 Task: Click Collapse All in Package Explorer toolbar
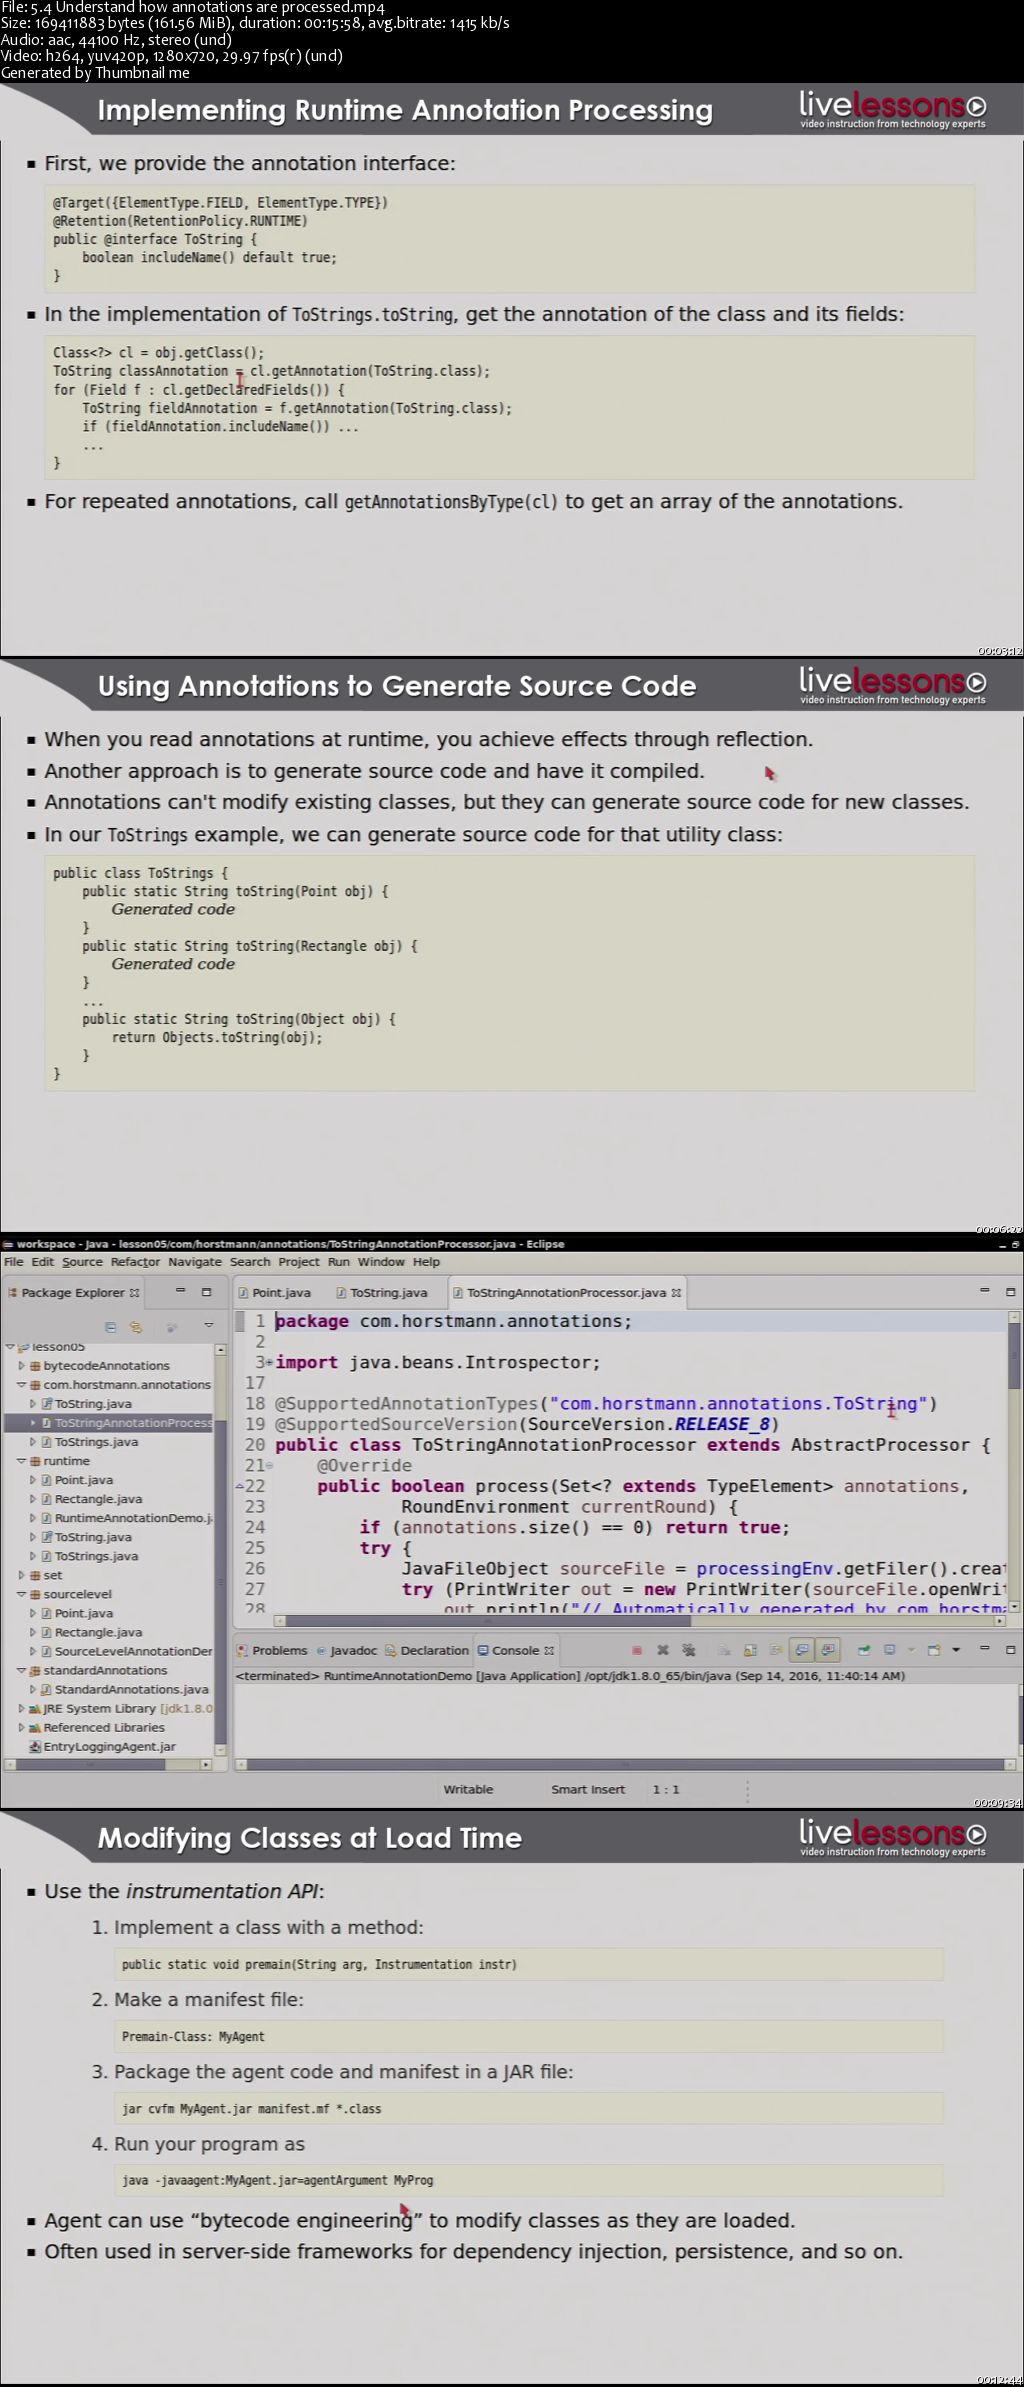[111, 1327]
